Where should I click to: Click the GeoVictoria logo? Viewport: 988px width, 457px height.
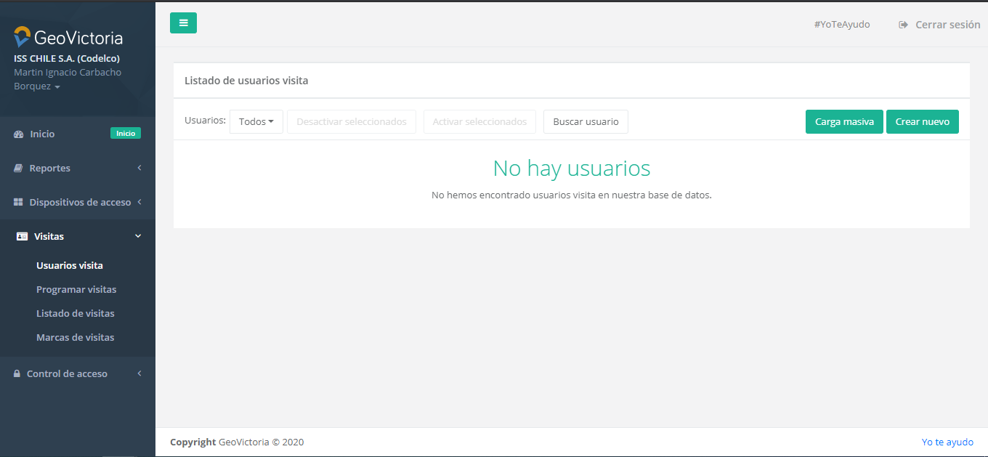68,38
